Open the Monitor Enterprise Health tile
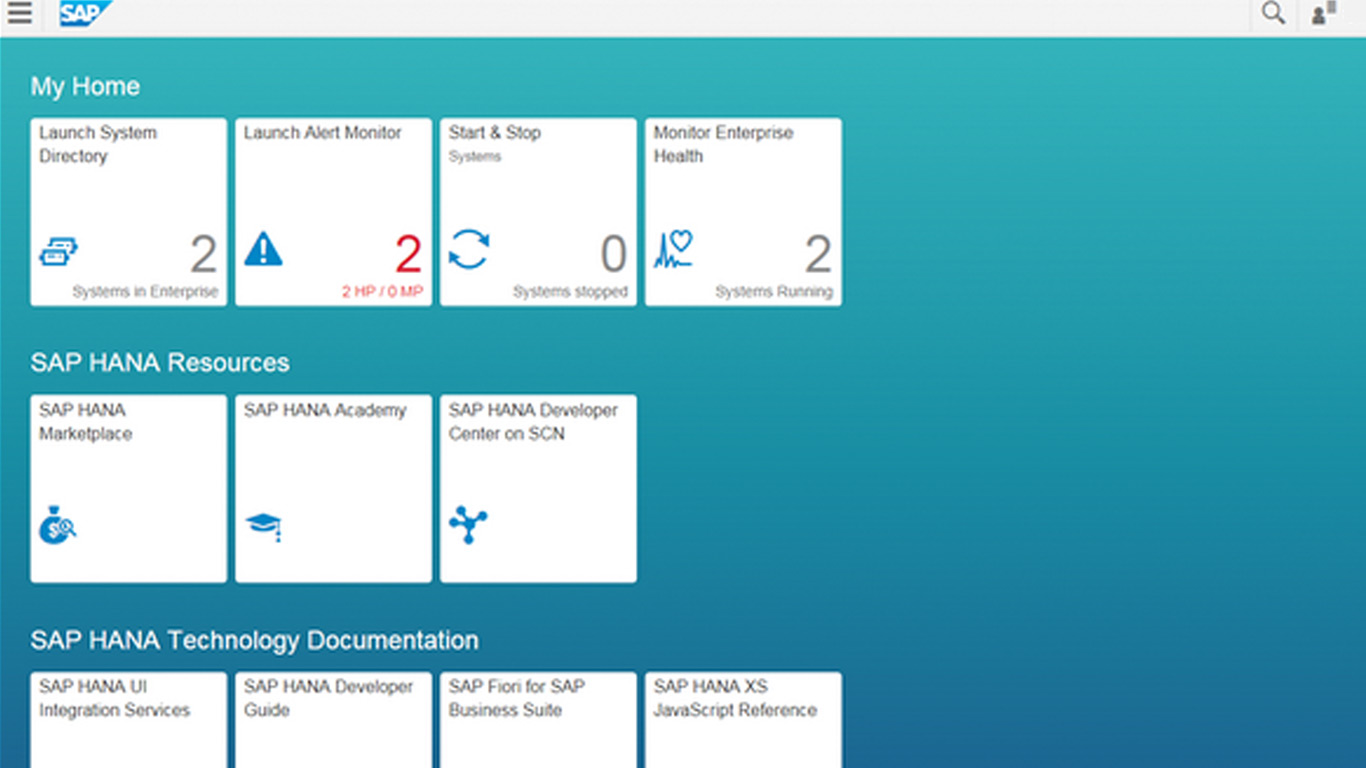The width and height of the screenshot is (1366, 768). 743,212
